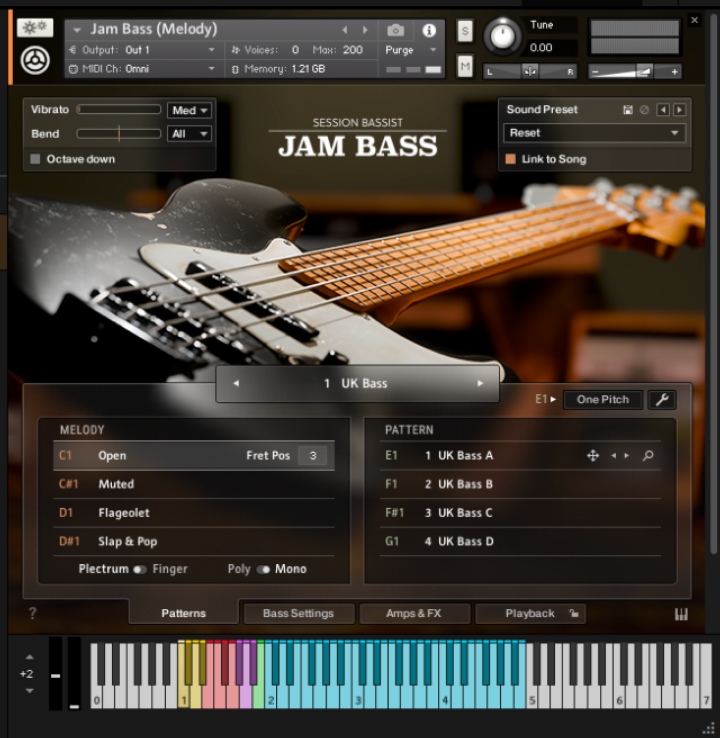Adjust the Tune knob
The image size is (720, 738).
coord(502,36)
